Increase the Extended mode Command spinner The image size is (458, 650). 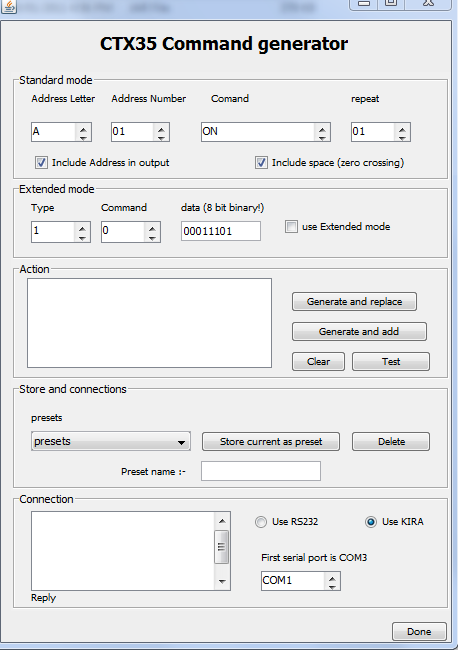[x=152, y=228]
